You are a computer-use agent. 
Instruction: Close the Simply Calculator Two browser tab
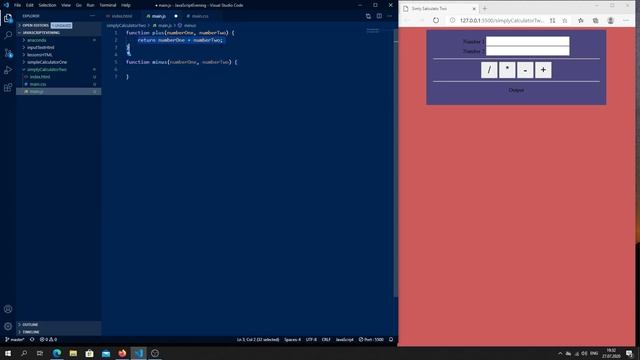point(474,9)
